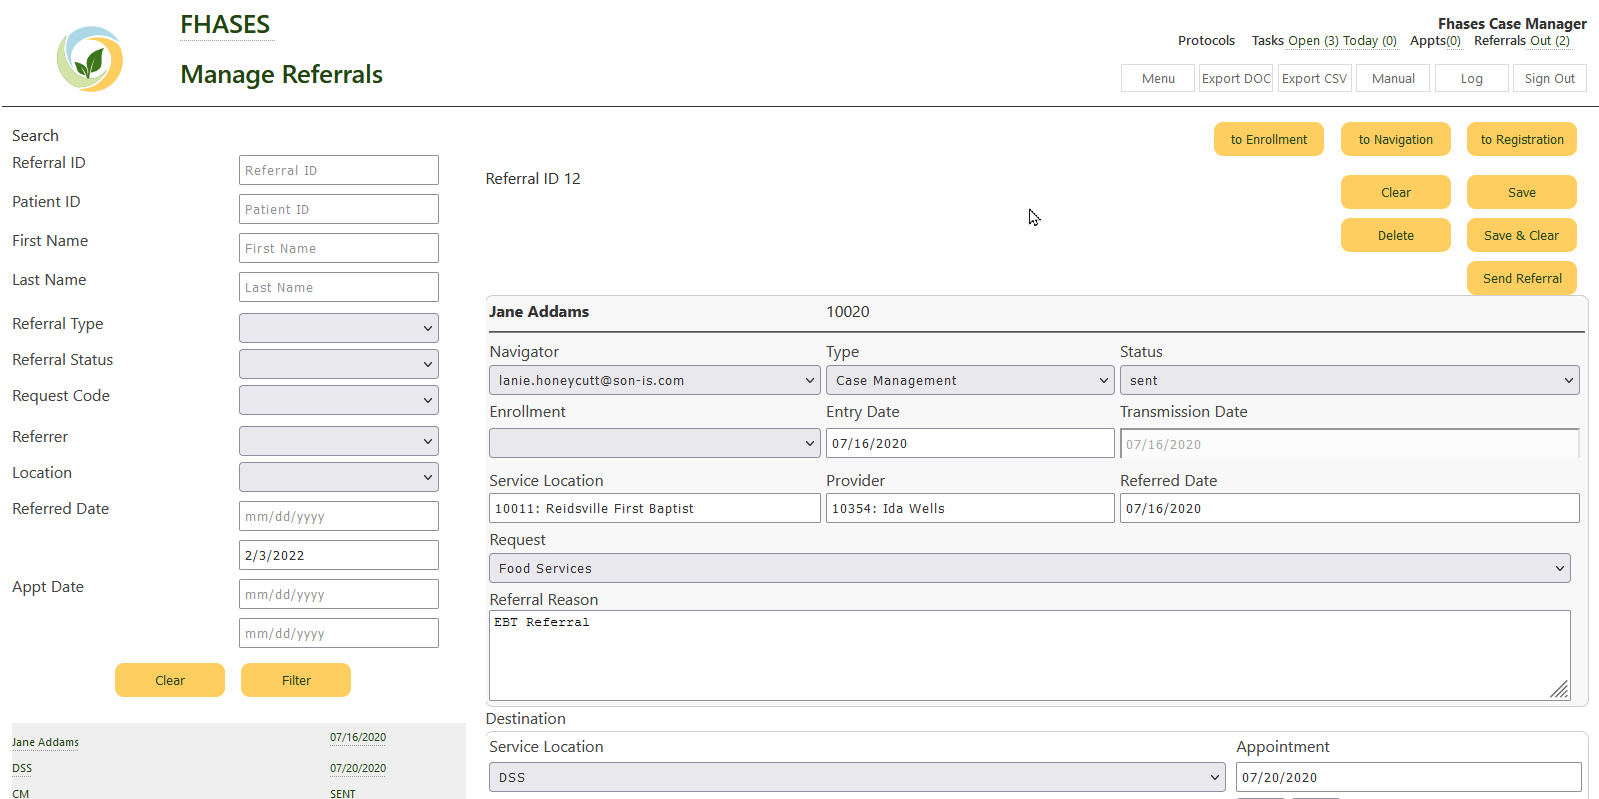Image resolution: width=1599 pixels, height=799 pixels.
Task: Expand the Request Code search dropdown
Action: click(339, 400)
